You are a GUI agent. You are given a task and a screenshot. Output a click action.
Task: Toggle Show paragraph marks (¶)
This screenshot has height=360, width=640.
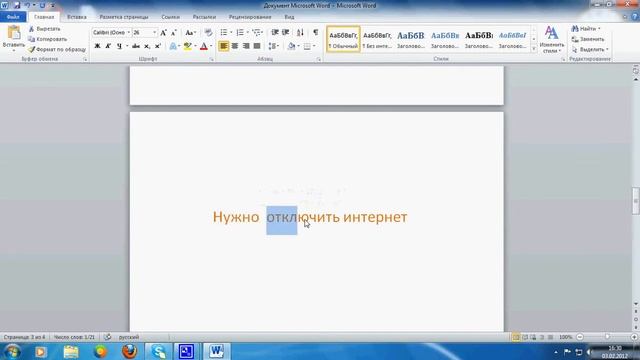pyautogui.click(x=316, y=32)
